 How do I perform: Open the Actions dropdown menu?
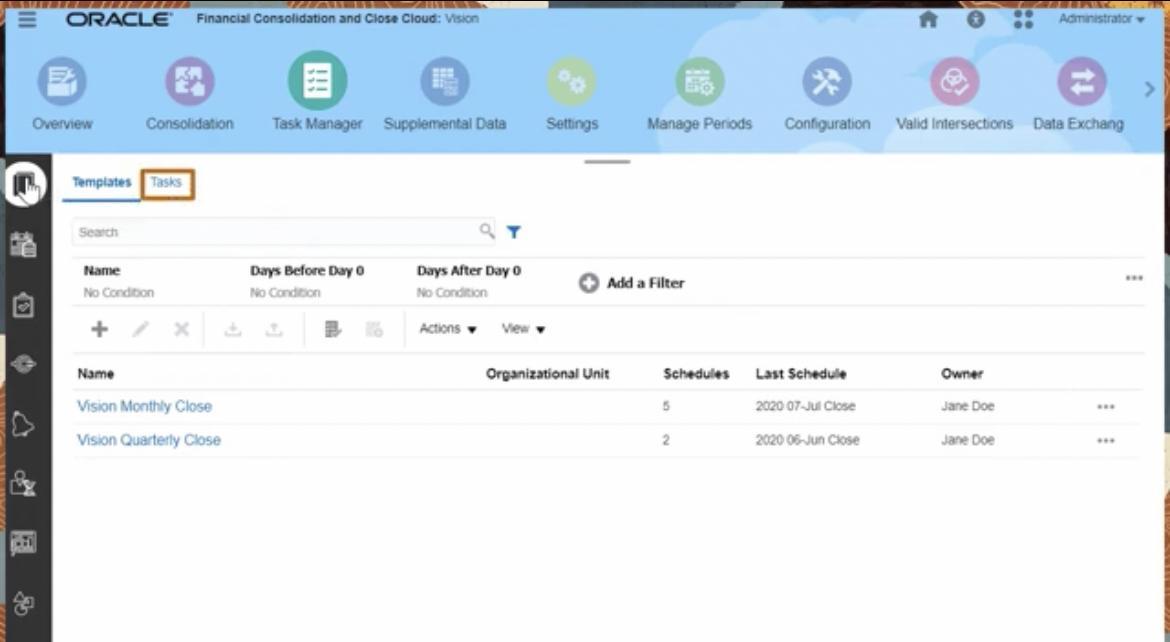pyautogui.click(x=448, y=328)
